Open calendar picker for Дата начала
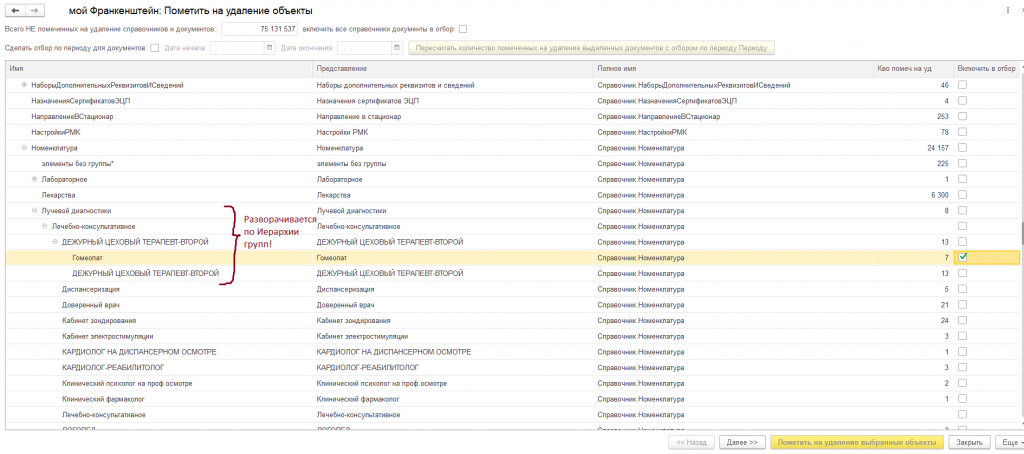Viewport: 1024px width, 454px height. pos(268,47)
